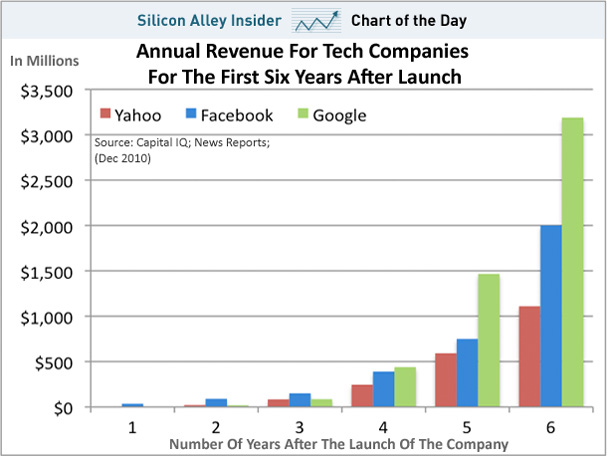Click the '$0' y-axis label
Viewport: 607px width, 456px height.
tap(63, 408)
